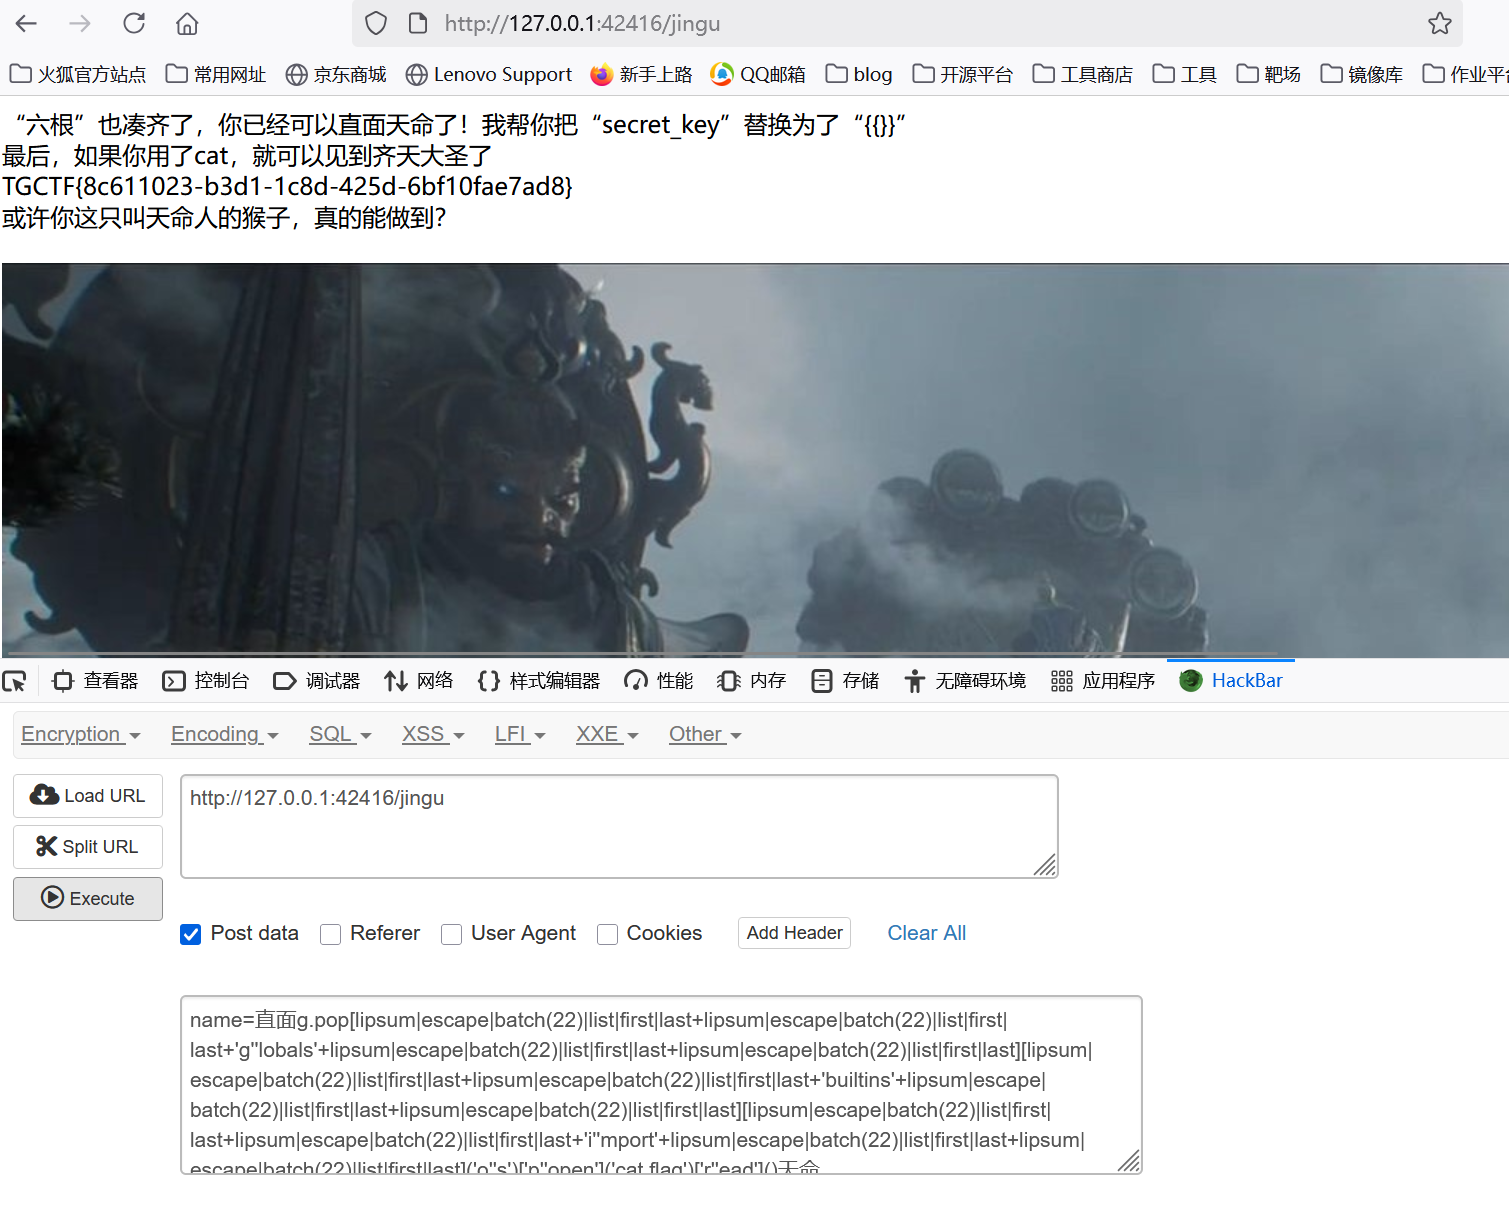The image size is (1509, 1207).
Task: Expand the SQL dropdown menu
Action: 340,734
